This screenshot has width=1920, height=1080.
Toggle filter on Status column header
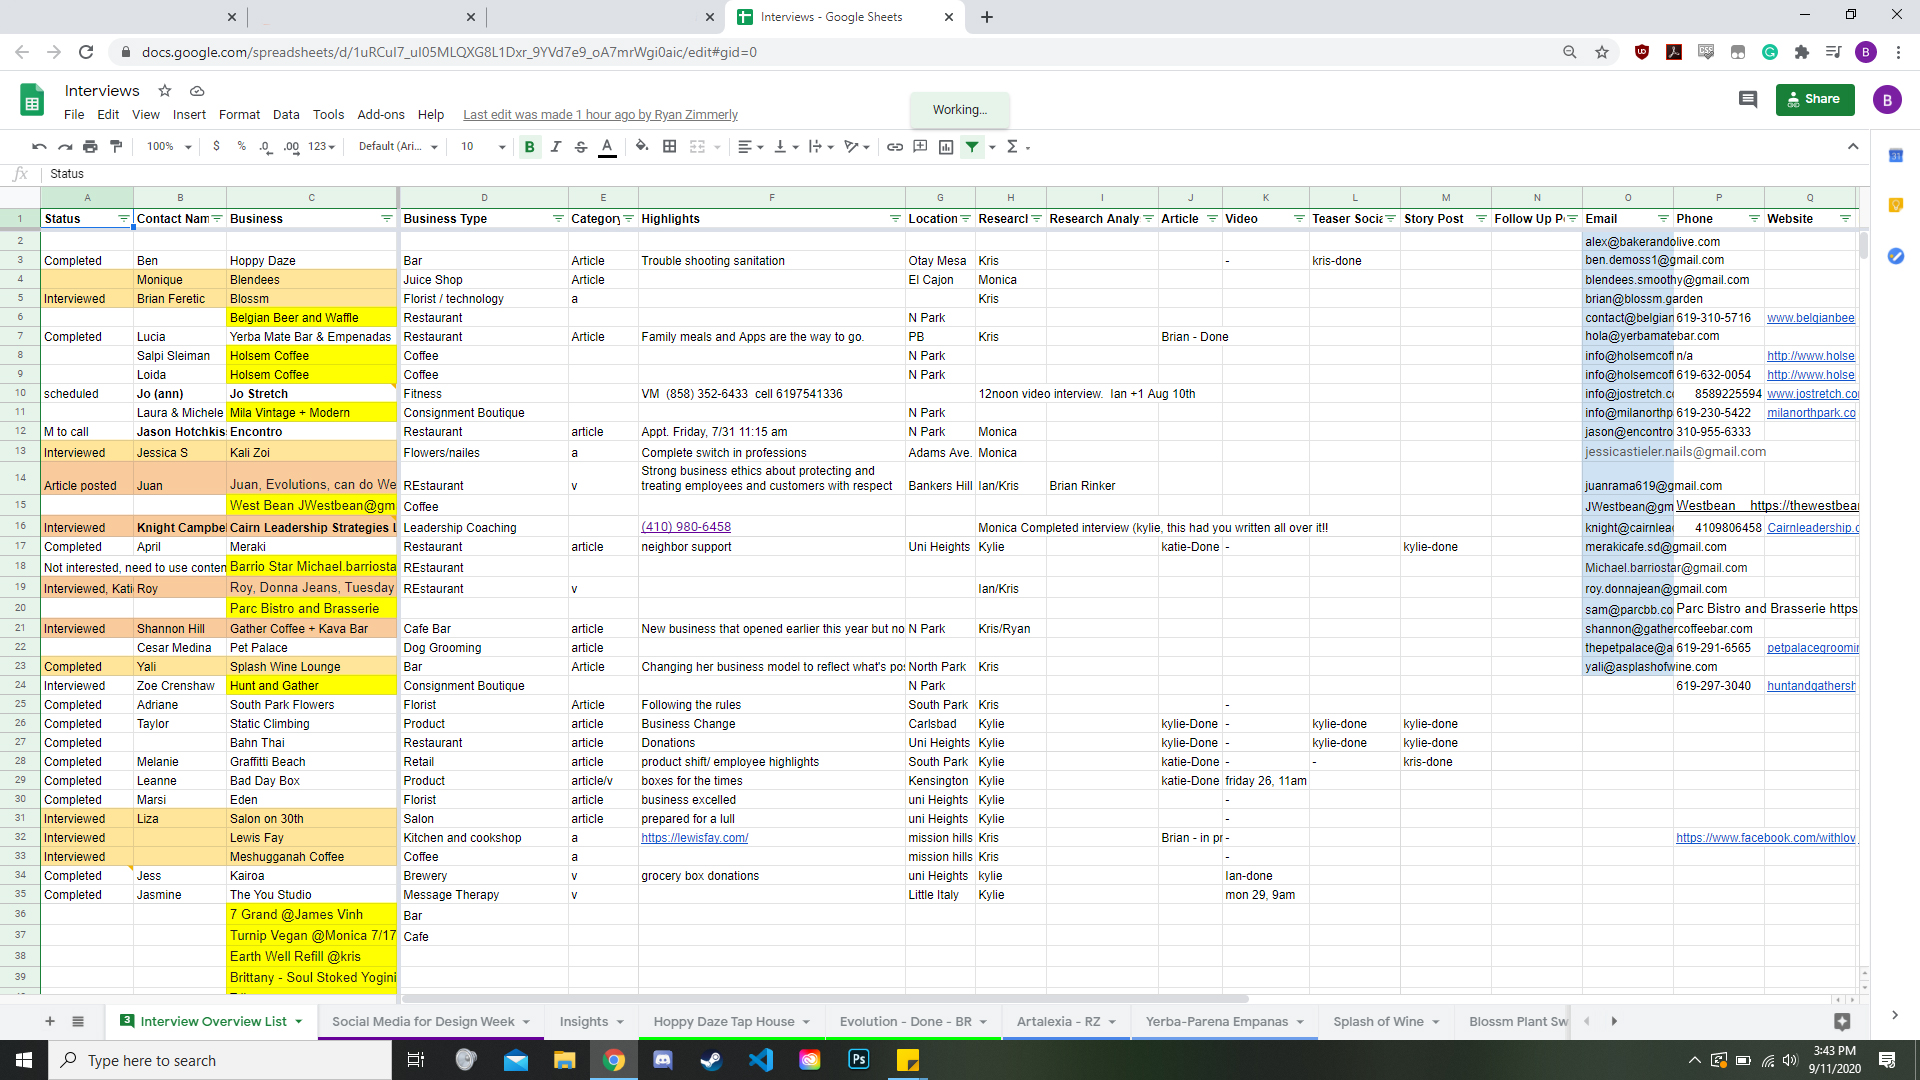click(x=123, y=219)
